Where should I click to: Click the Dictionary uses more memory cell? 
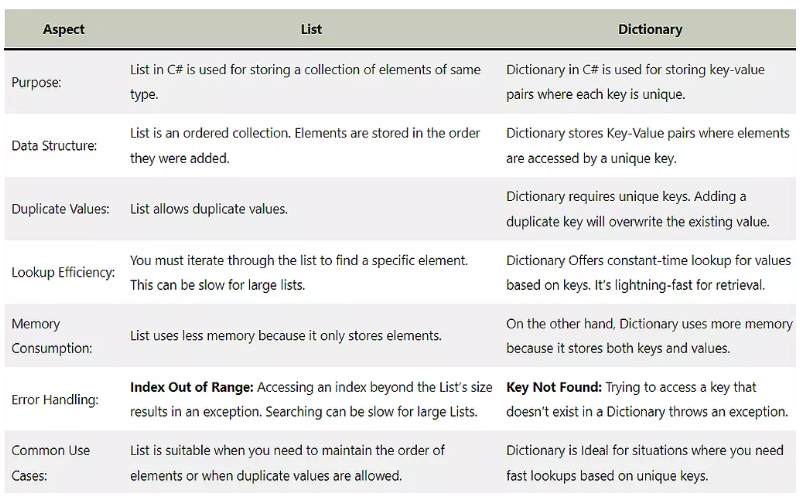click(649, 336)
